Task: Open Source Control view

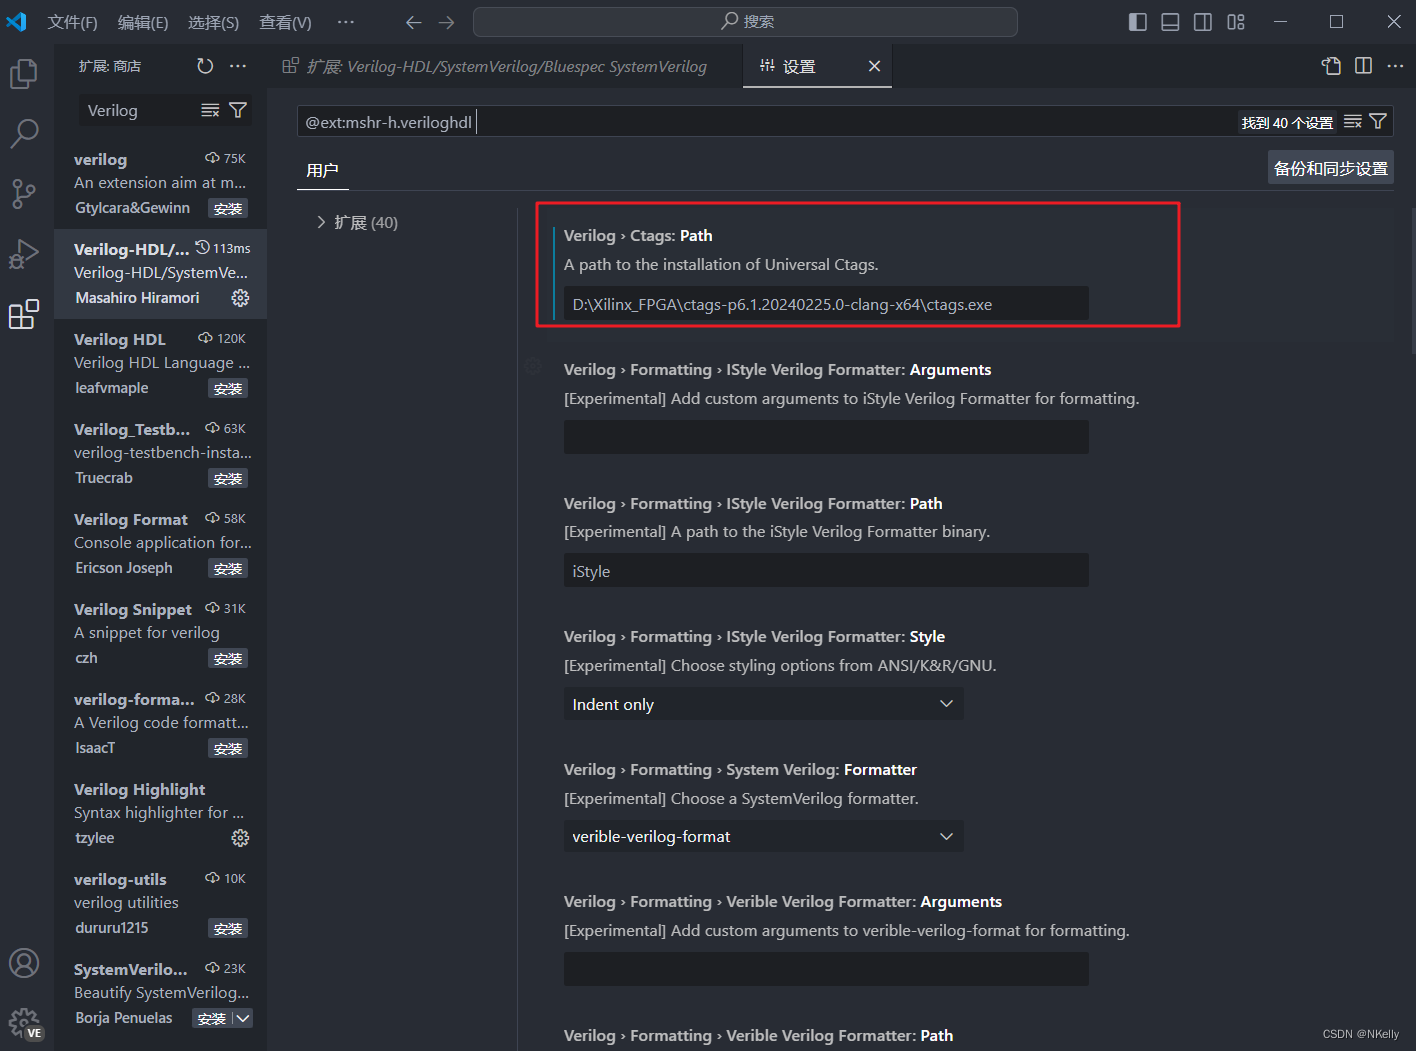Action: 24,193
